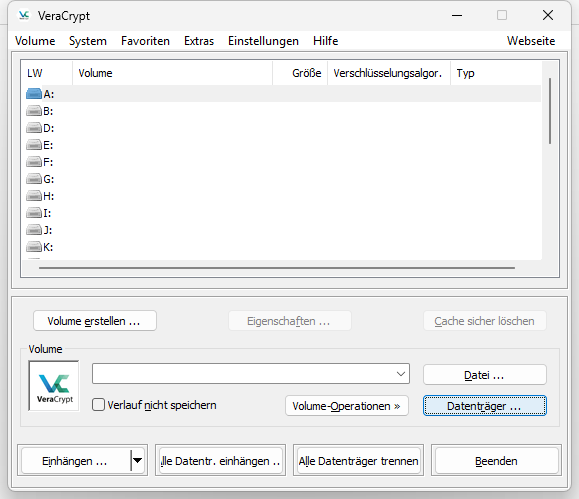The height and width of the screenshot is (499, 579).
Task: Click the 'Einhängen ...' button
Action: click(75, 460)
